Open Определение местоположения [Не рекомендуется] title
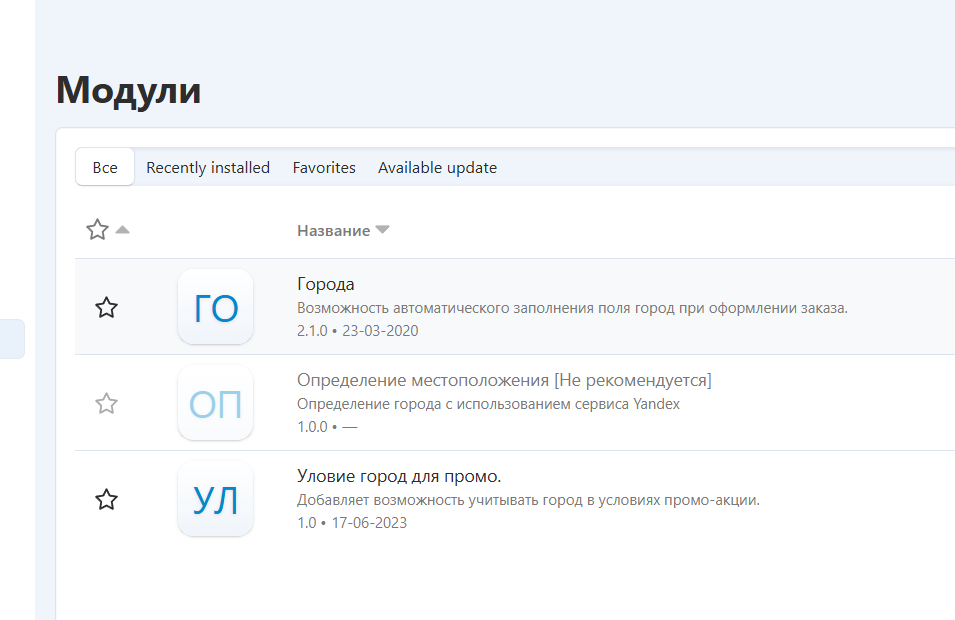Screen dimensions: 955x620 coord(504,381)
